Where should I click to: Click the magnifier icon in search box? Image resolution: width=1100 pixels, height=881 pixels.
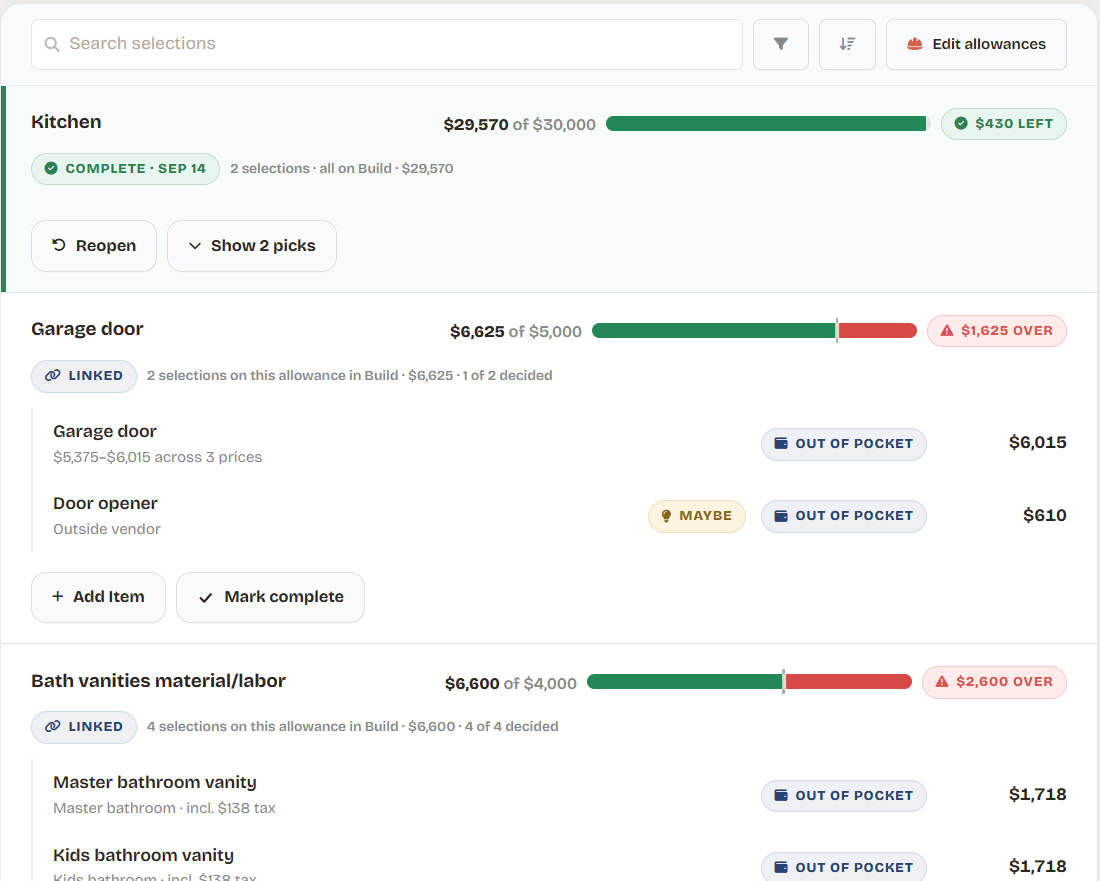(52, 44)
